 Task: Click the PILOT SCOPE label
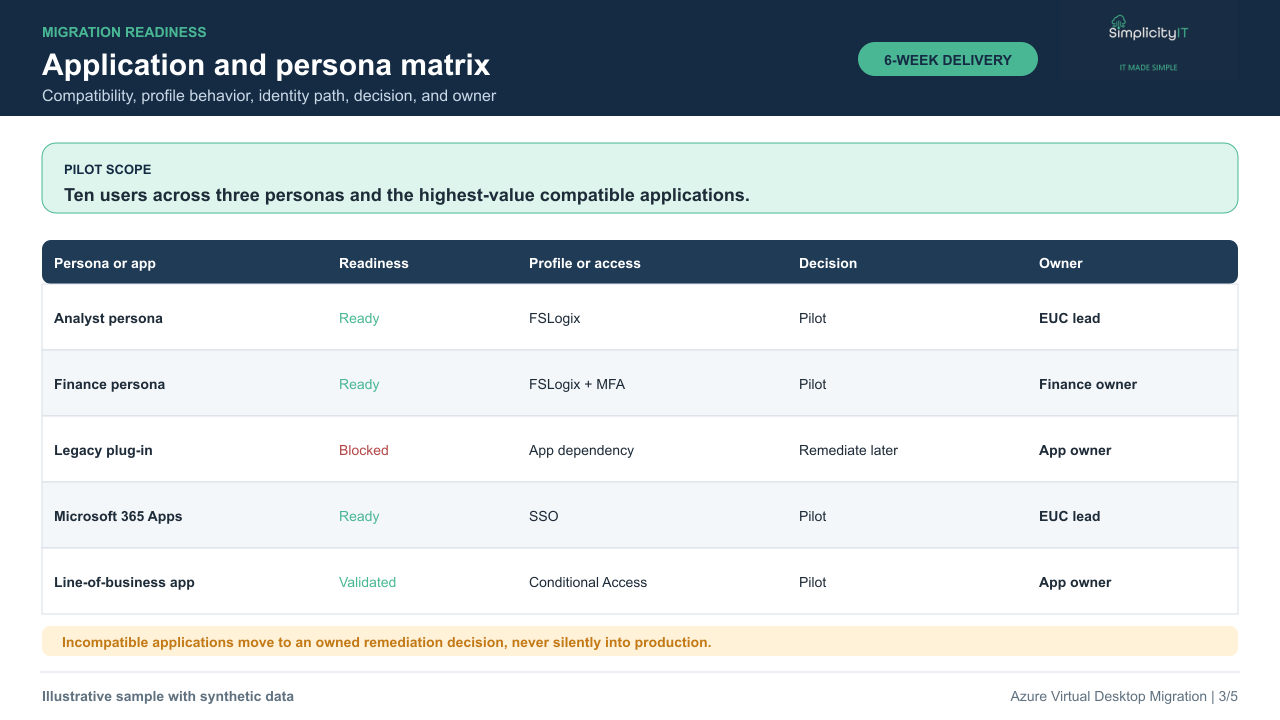tap(108, 170)
